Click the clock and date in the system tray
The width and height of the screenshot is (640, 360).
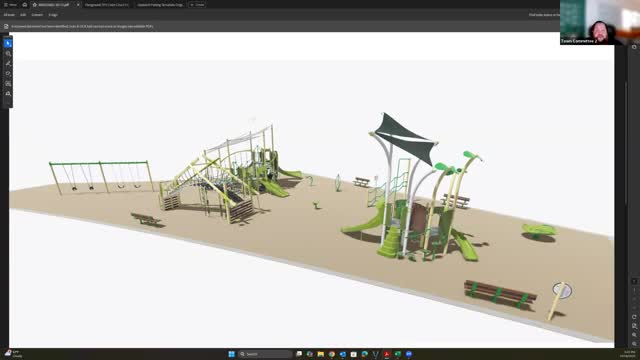pyautogui.click(x=627, y=354)
